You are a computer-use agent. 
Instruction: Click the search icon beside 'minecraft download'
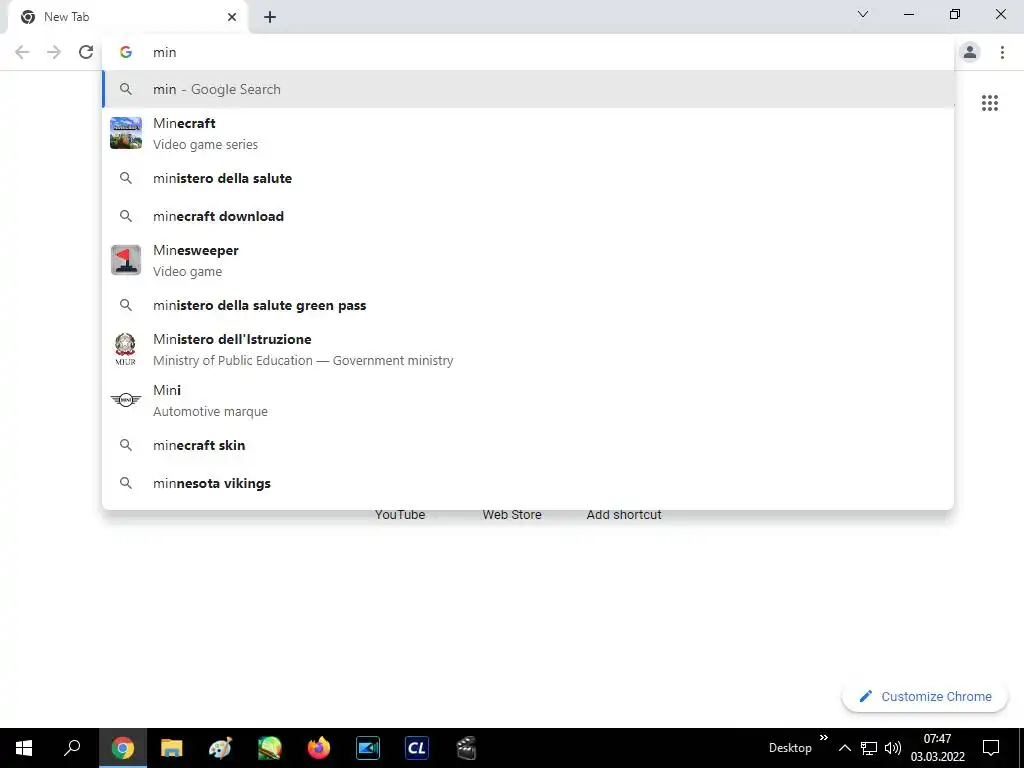(x=125, y=216)
